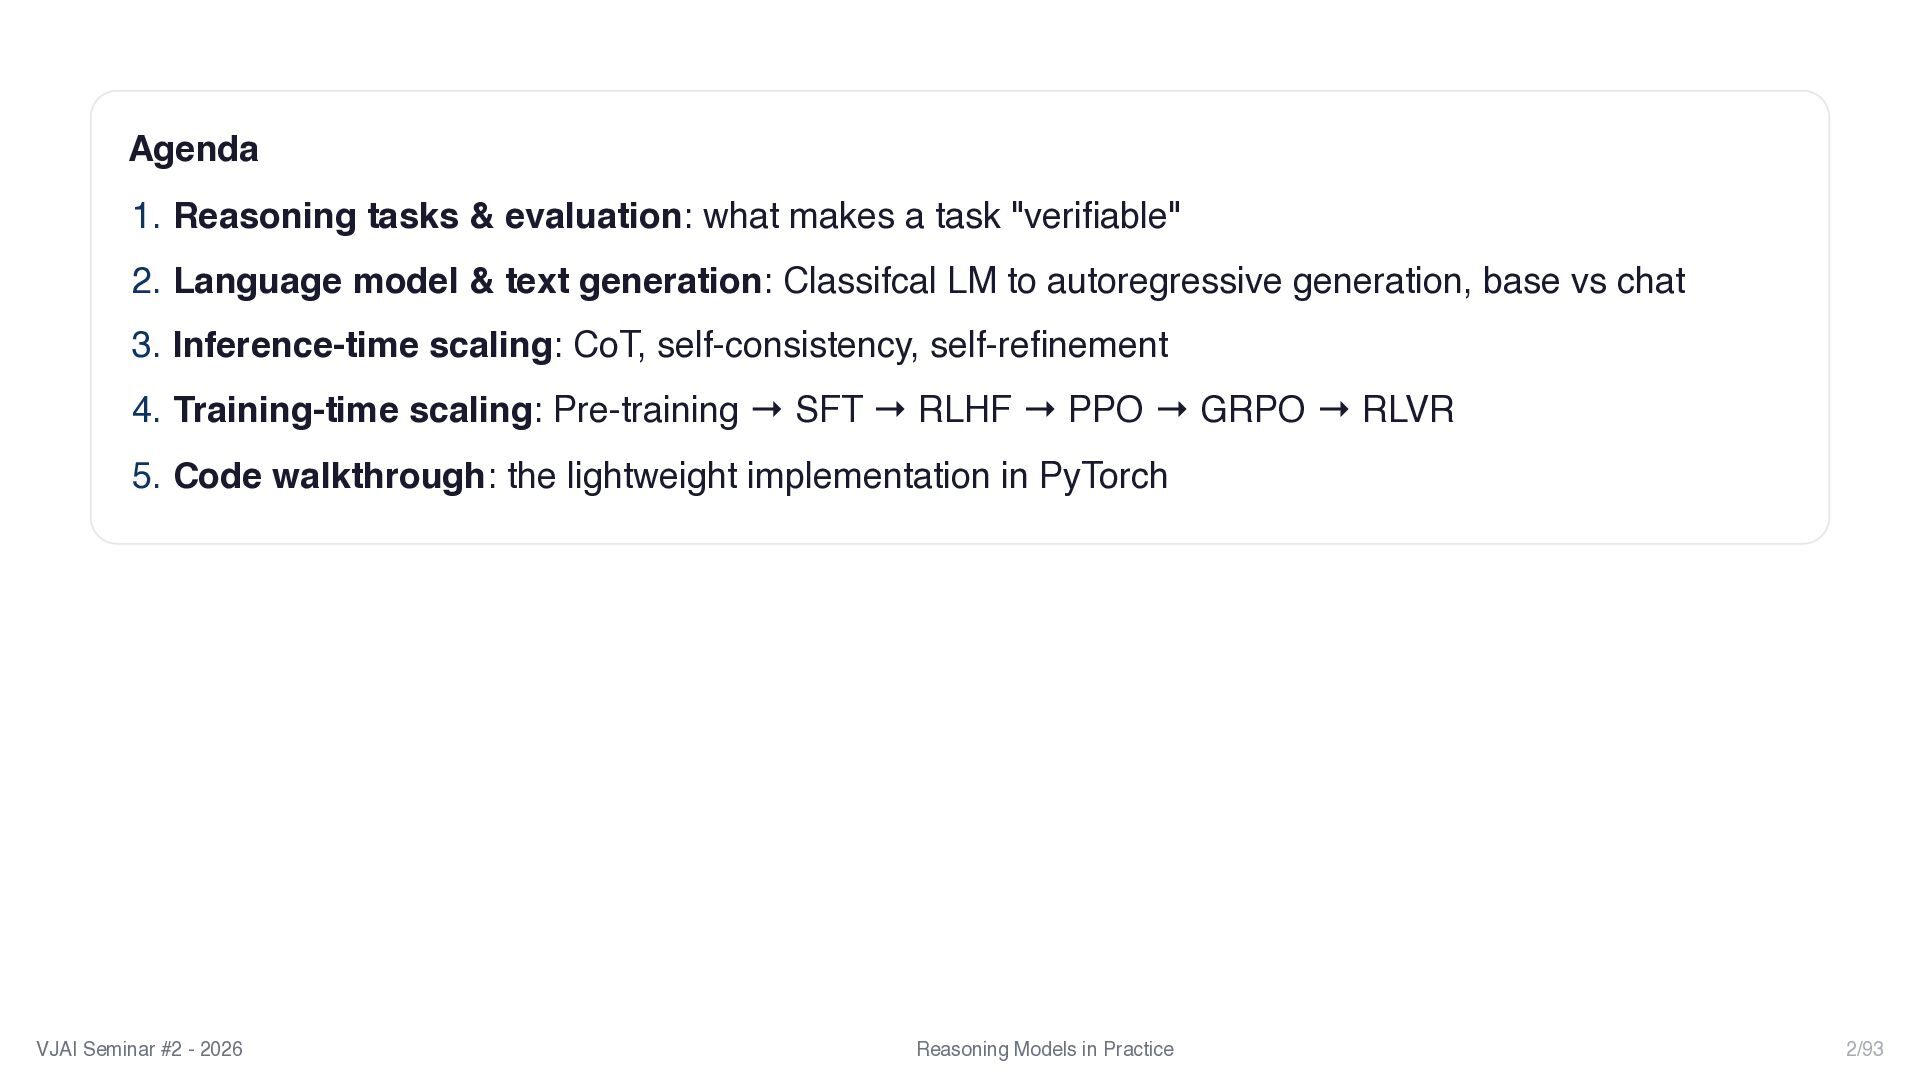Click the Agenda heading

point(193,149)
